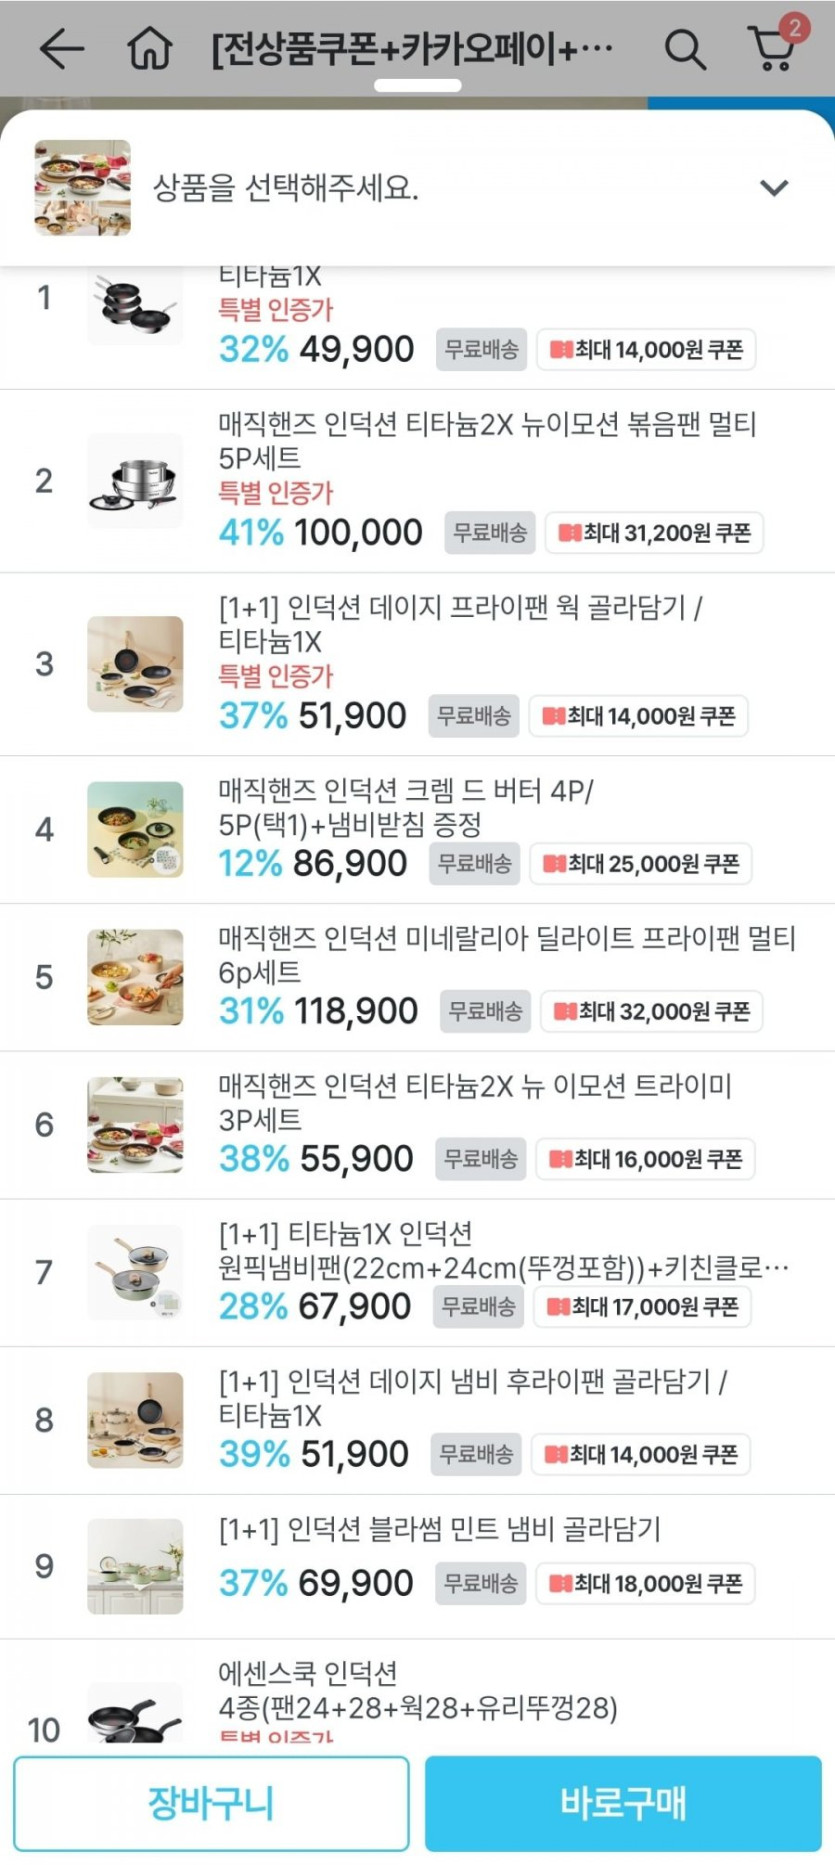Image resolution: width=835 pixels, height=1865 pixels.
Task: Tap the 최대 31,200원 쿠폰 badge
Action: (654, 533)
